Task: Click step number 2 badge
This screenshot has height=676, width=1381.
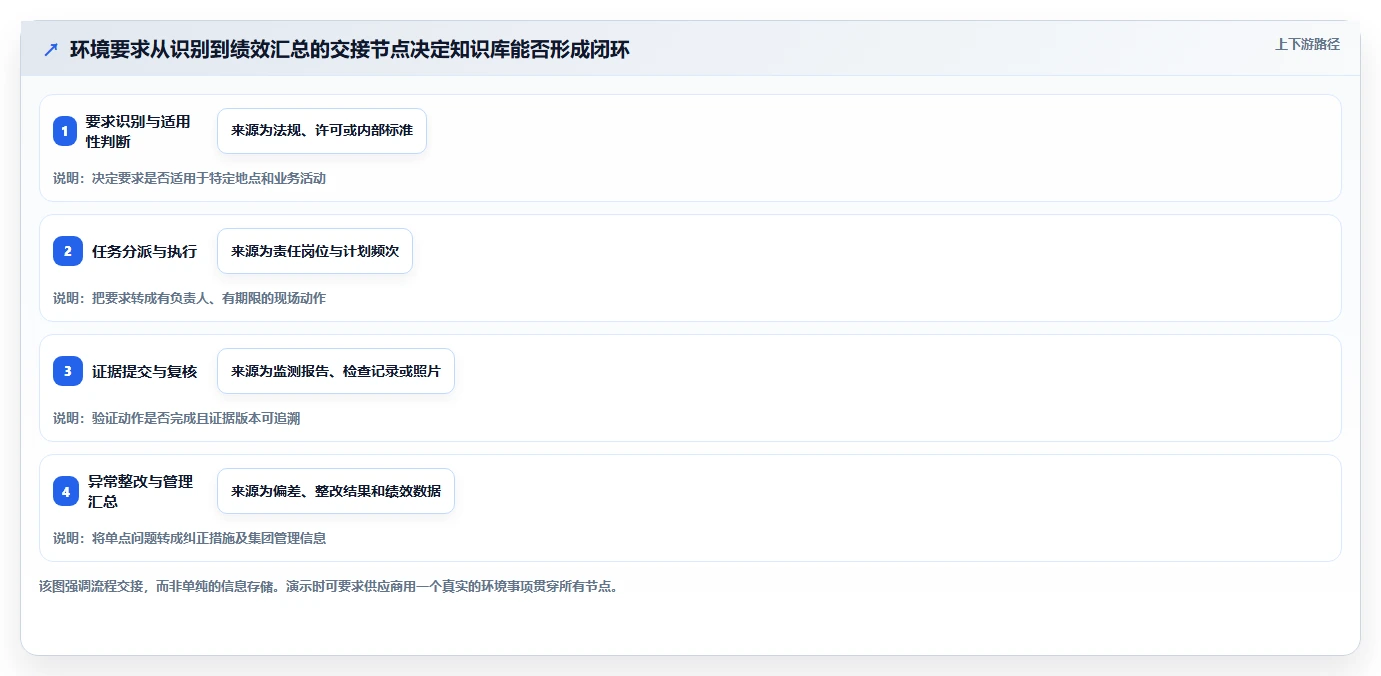Action: point(68,251)
